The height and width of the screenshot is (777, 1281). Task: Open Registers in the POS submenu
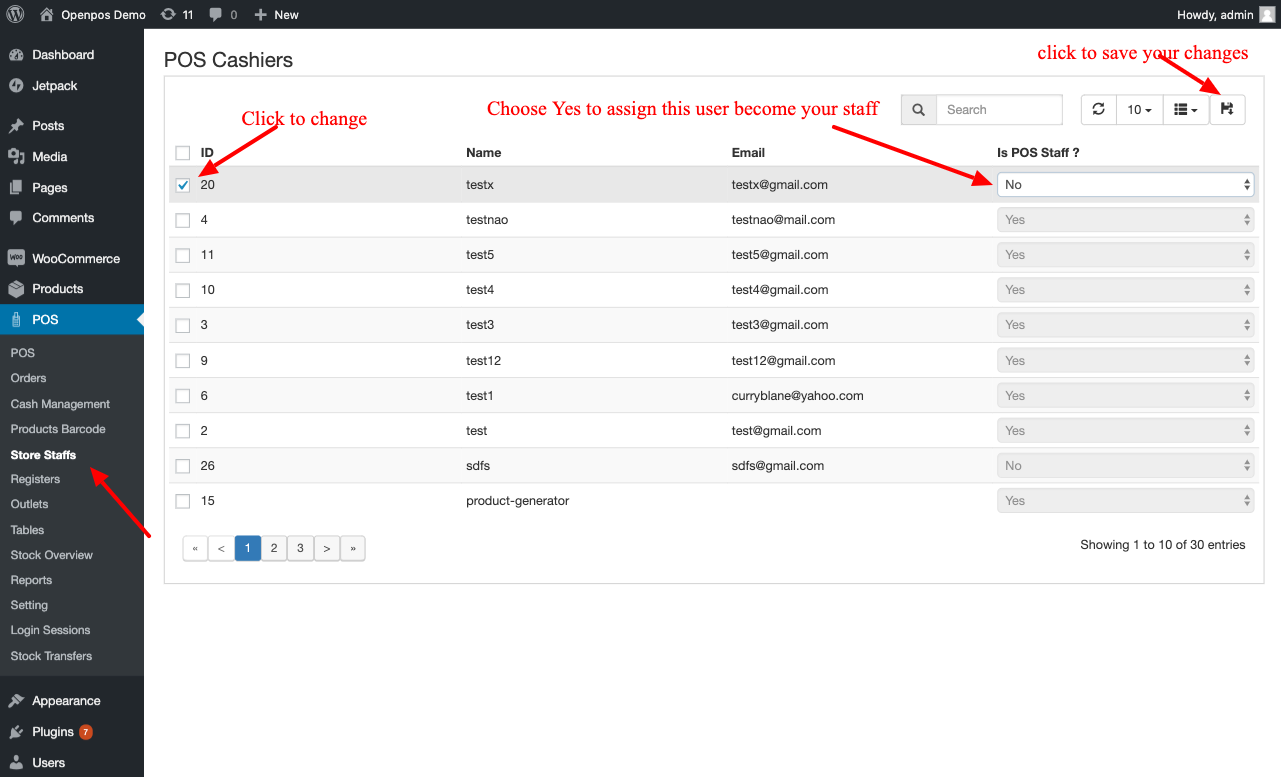35,479
